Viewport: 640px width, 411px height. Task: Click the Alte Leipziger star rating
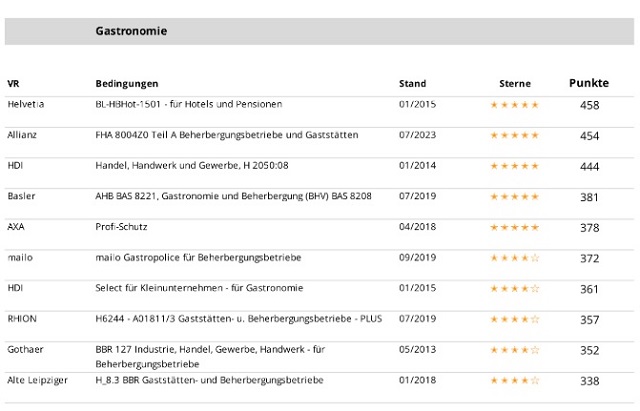coord(514,381)
